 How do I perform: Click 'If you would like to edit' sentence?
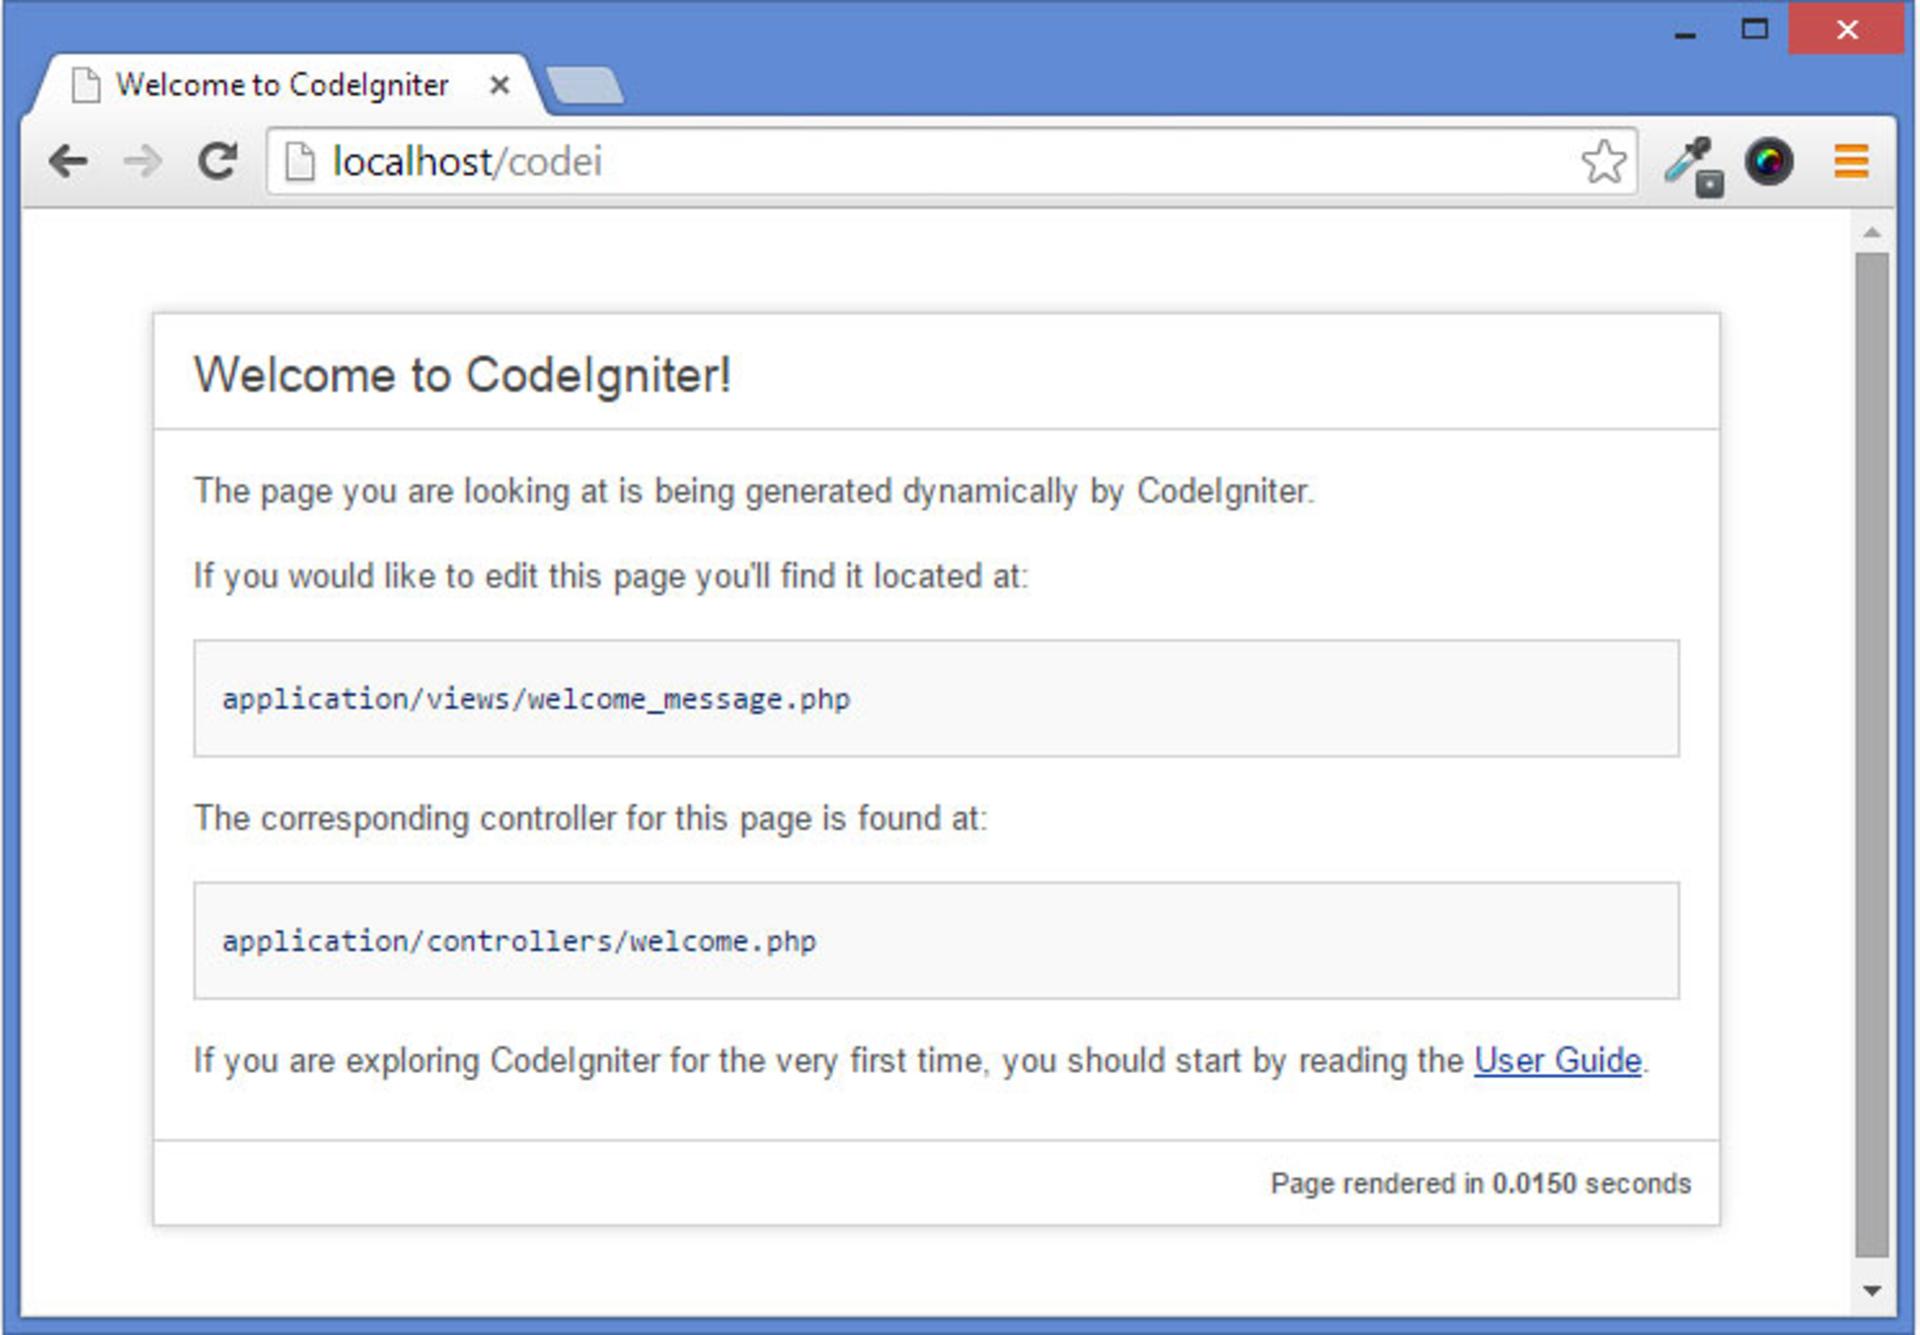(x=611, y=576)
